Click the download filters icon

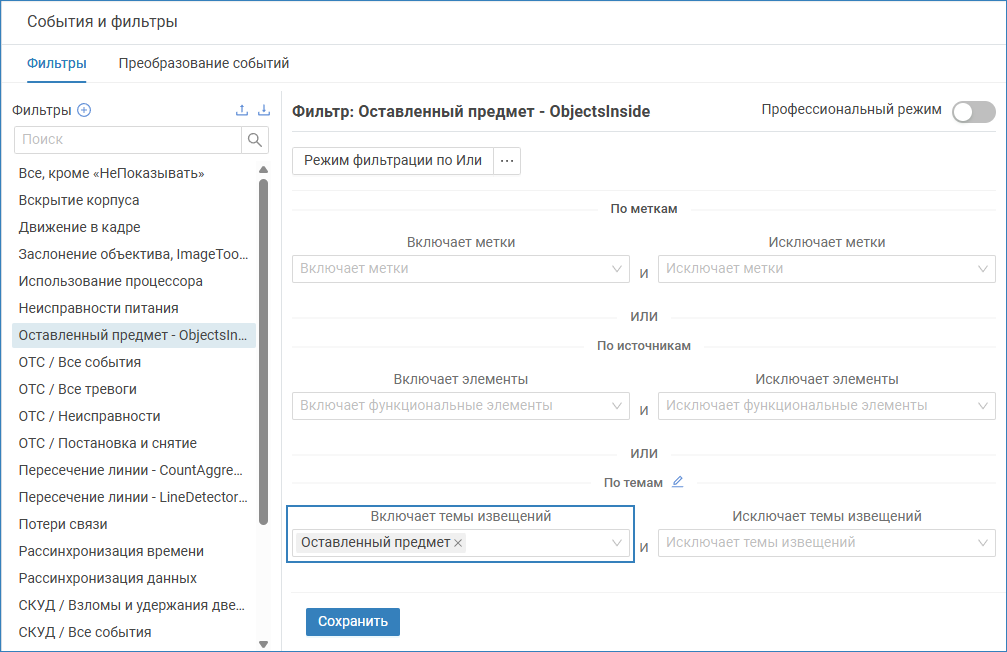coord(264,111)
